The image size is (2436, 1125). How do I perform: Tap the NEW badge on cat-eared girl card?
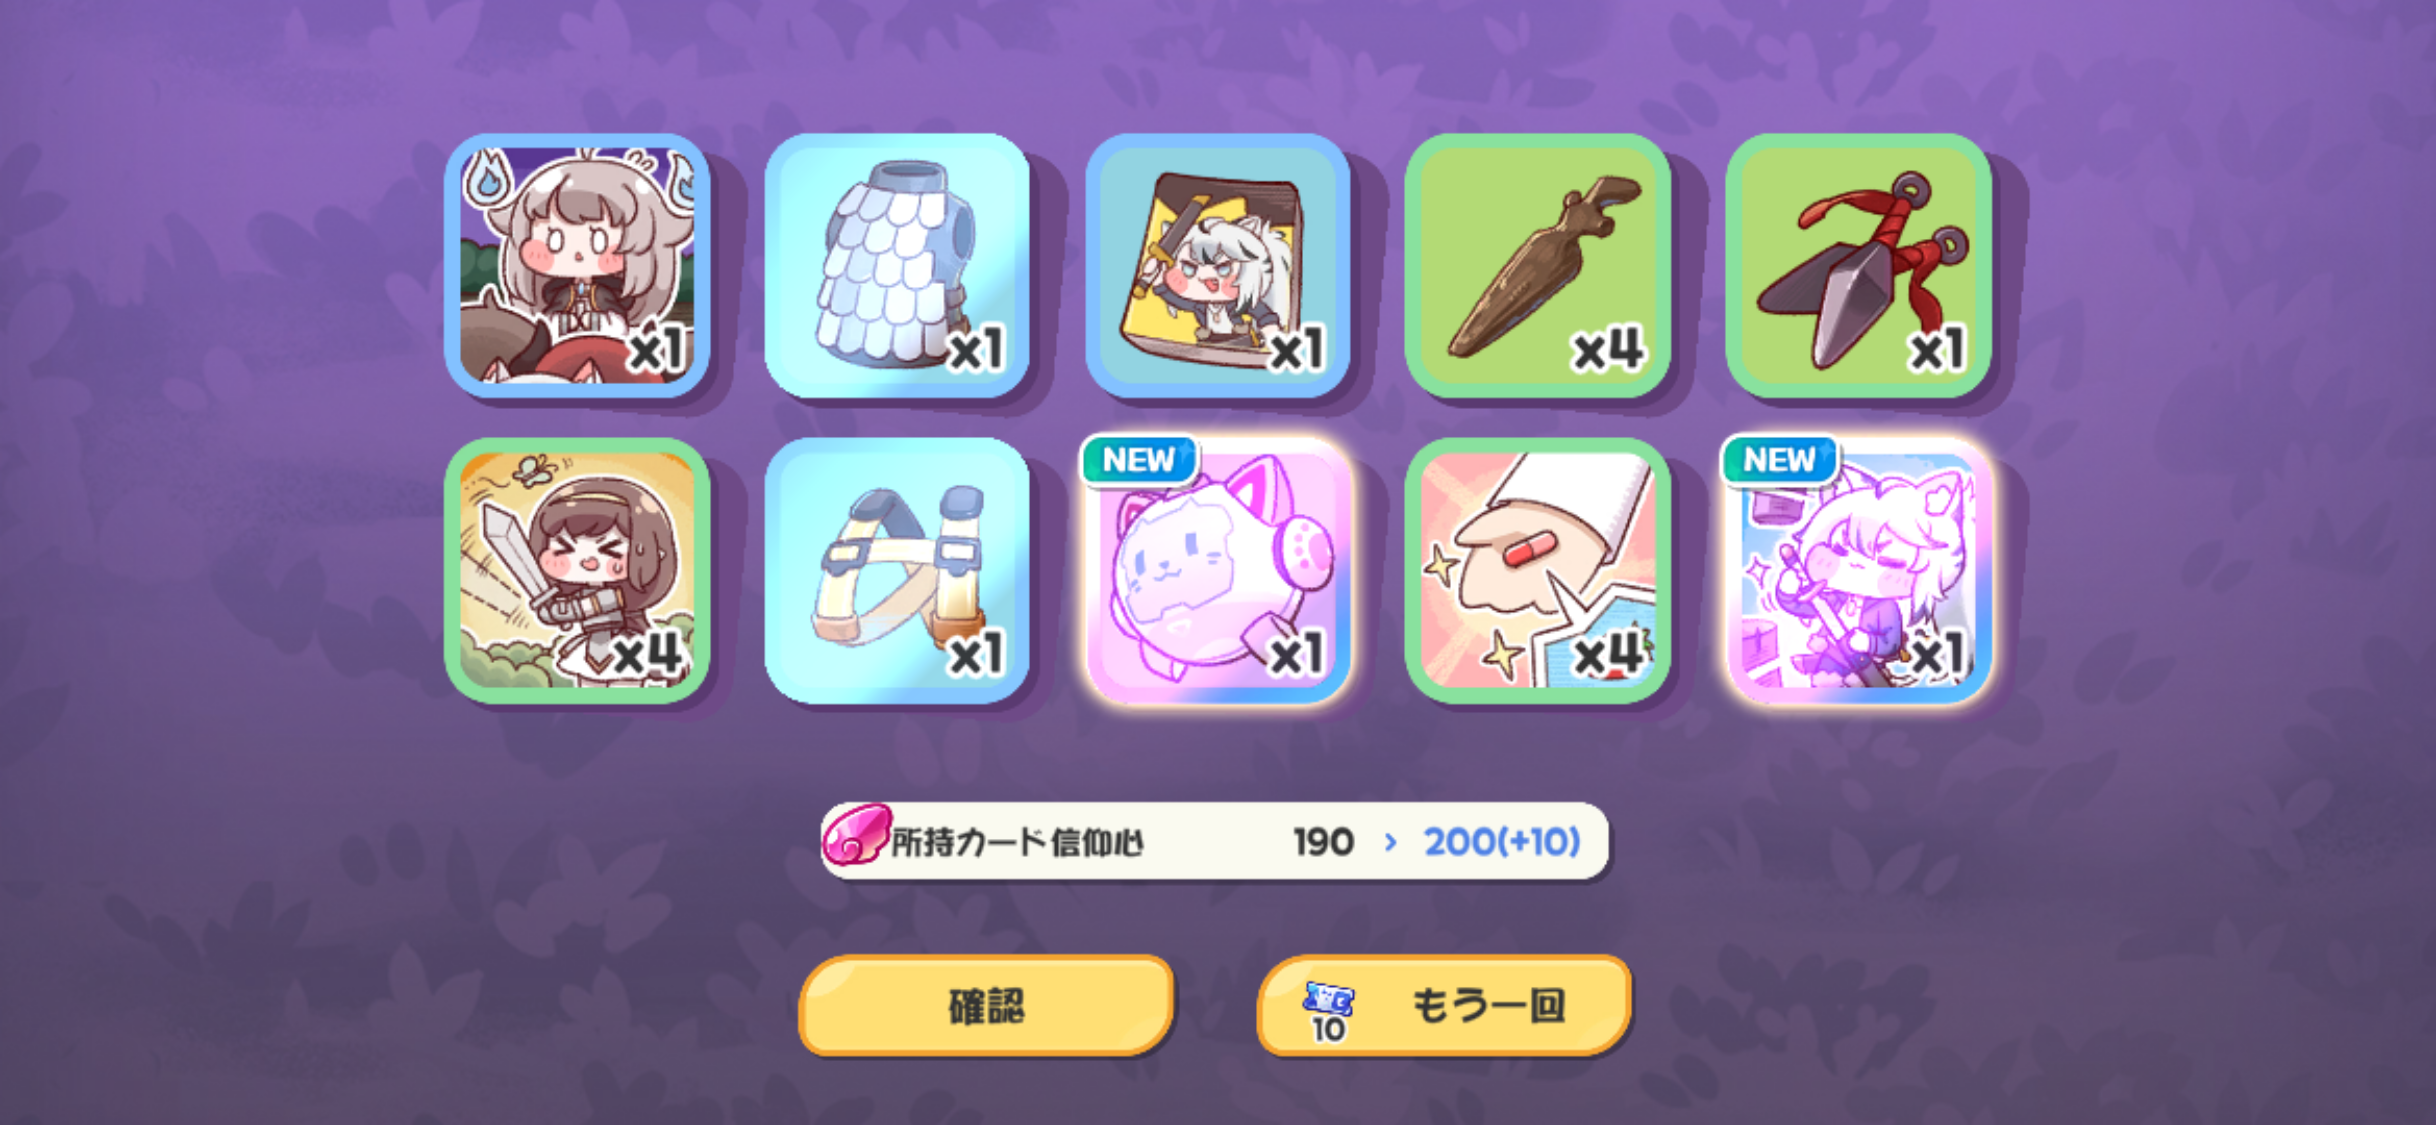pyautogui.click(x=1779, y=460)
